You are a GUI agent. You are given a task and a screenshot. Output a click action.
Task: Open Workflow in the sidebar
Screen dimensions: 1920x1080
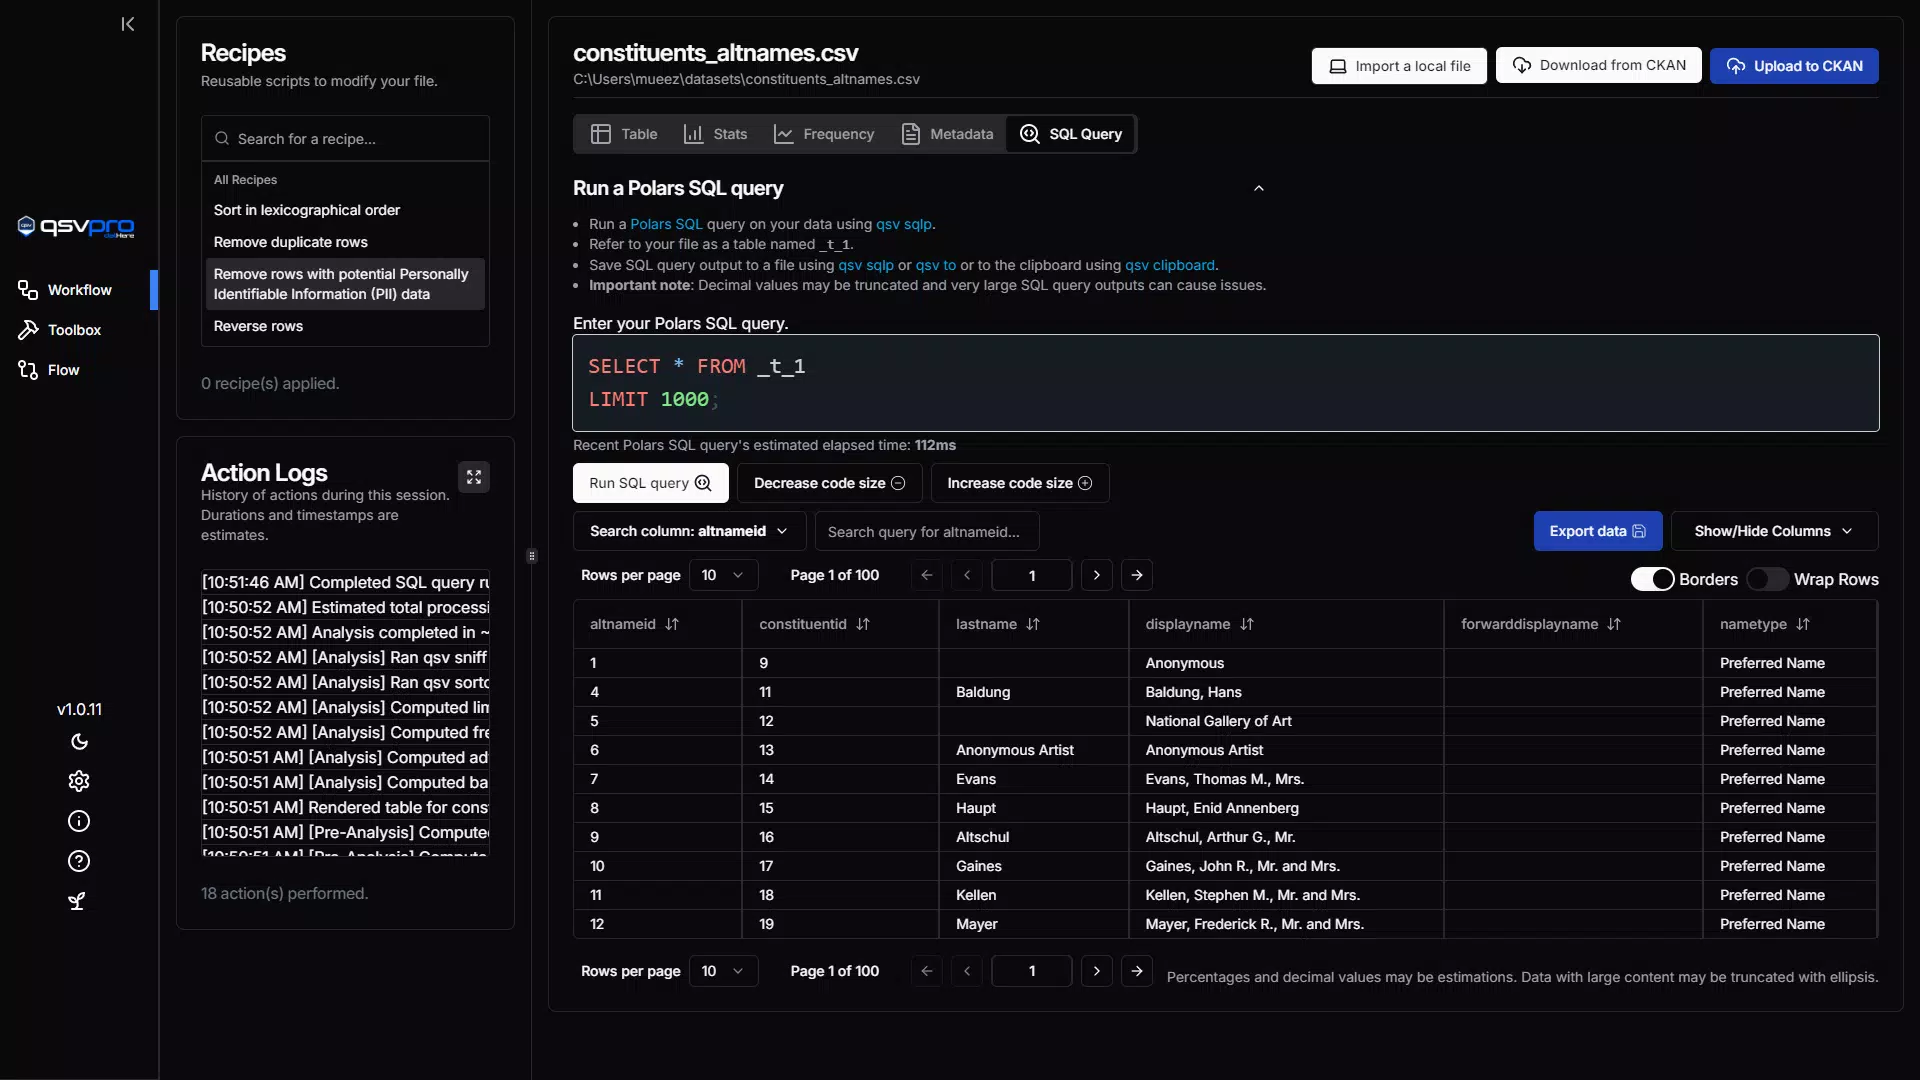80,290
